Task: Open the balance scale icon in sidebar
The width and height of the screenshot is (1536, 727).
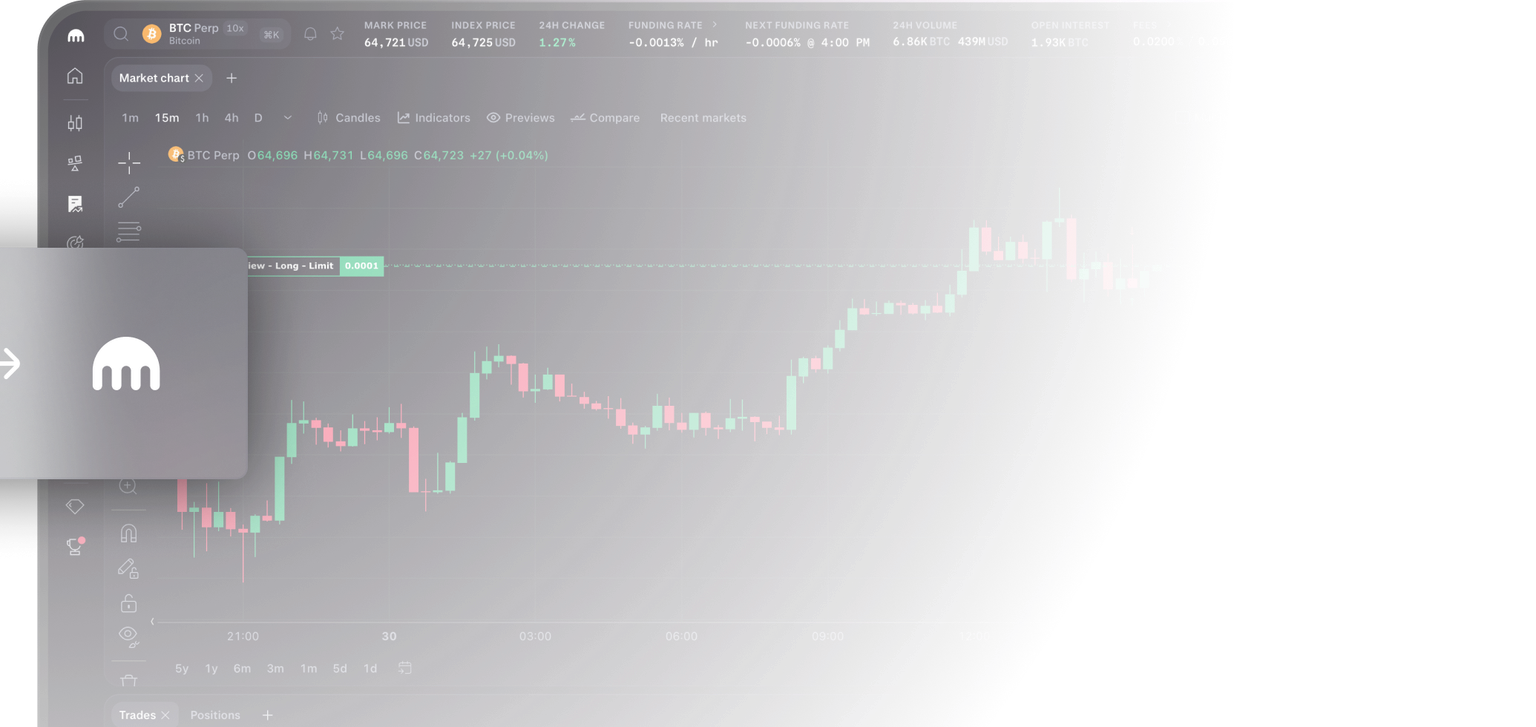Action: point(75,163)
